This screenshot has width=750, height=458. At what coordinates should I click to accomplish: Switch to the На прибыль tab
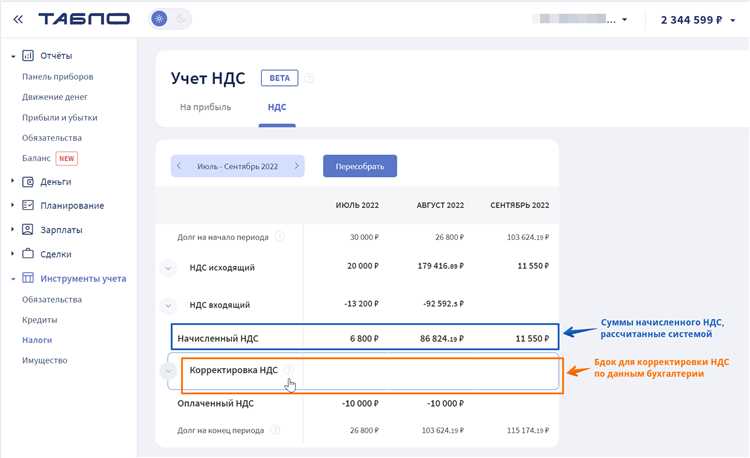point(205,106)
